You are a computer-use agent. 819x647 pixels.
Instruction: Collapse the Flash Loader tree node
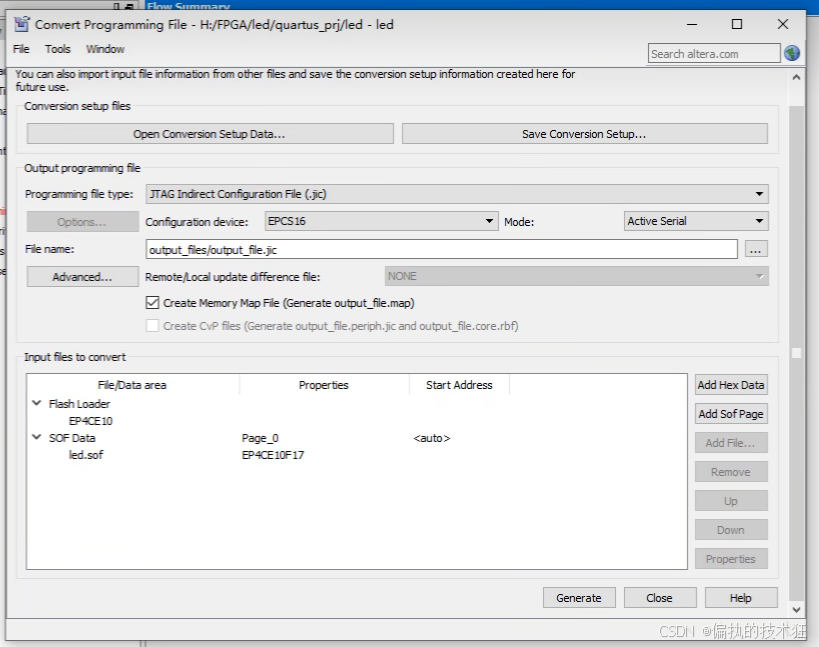(x=37, y=403)
